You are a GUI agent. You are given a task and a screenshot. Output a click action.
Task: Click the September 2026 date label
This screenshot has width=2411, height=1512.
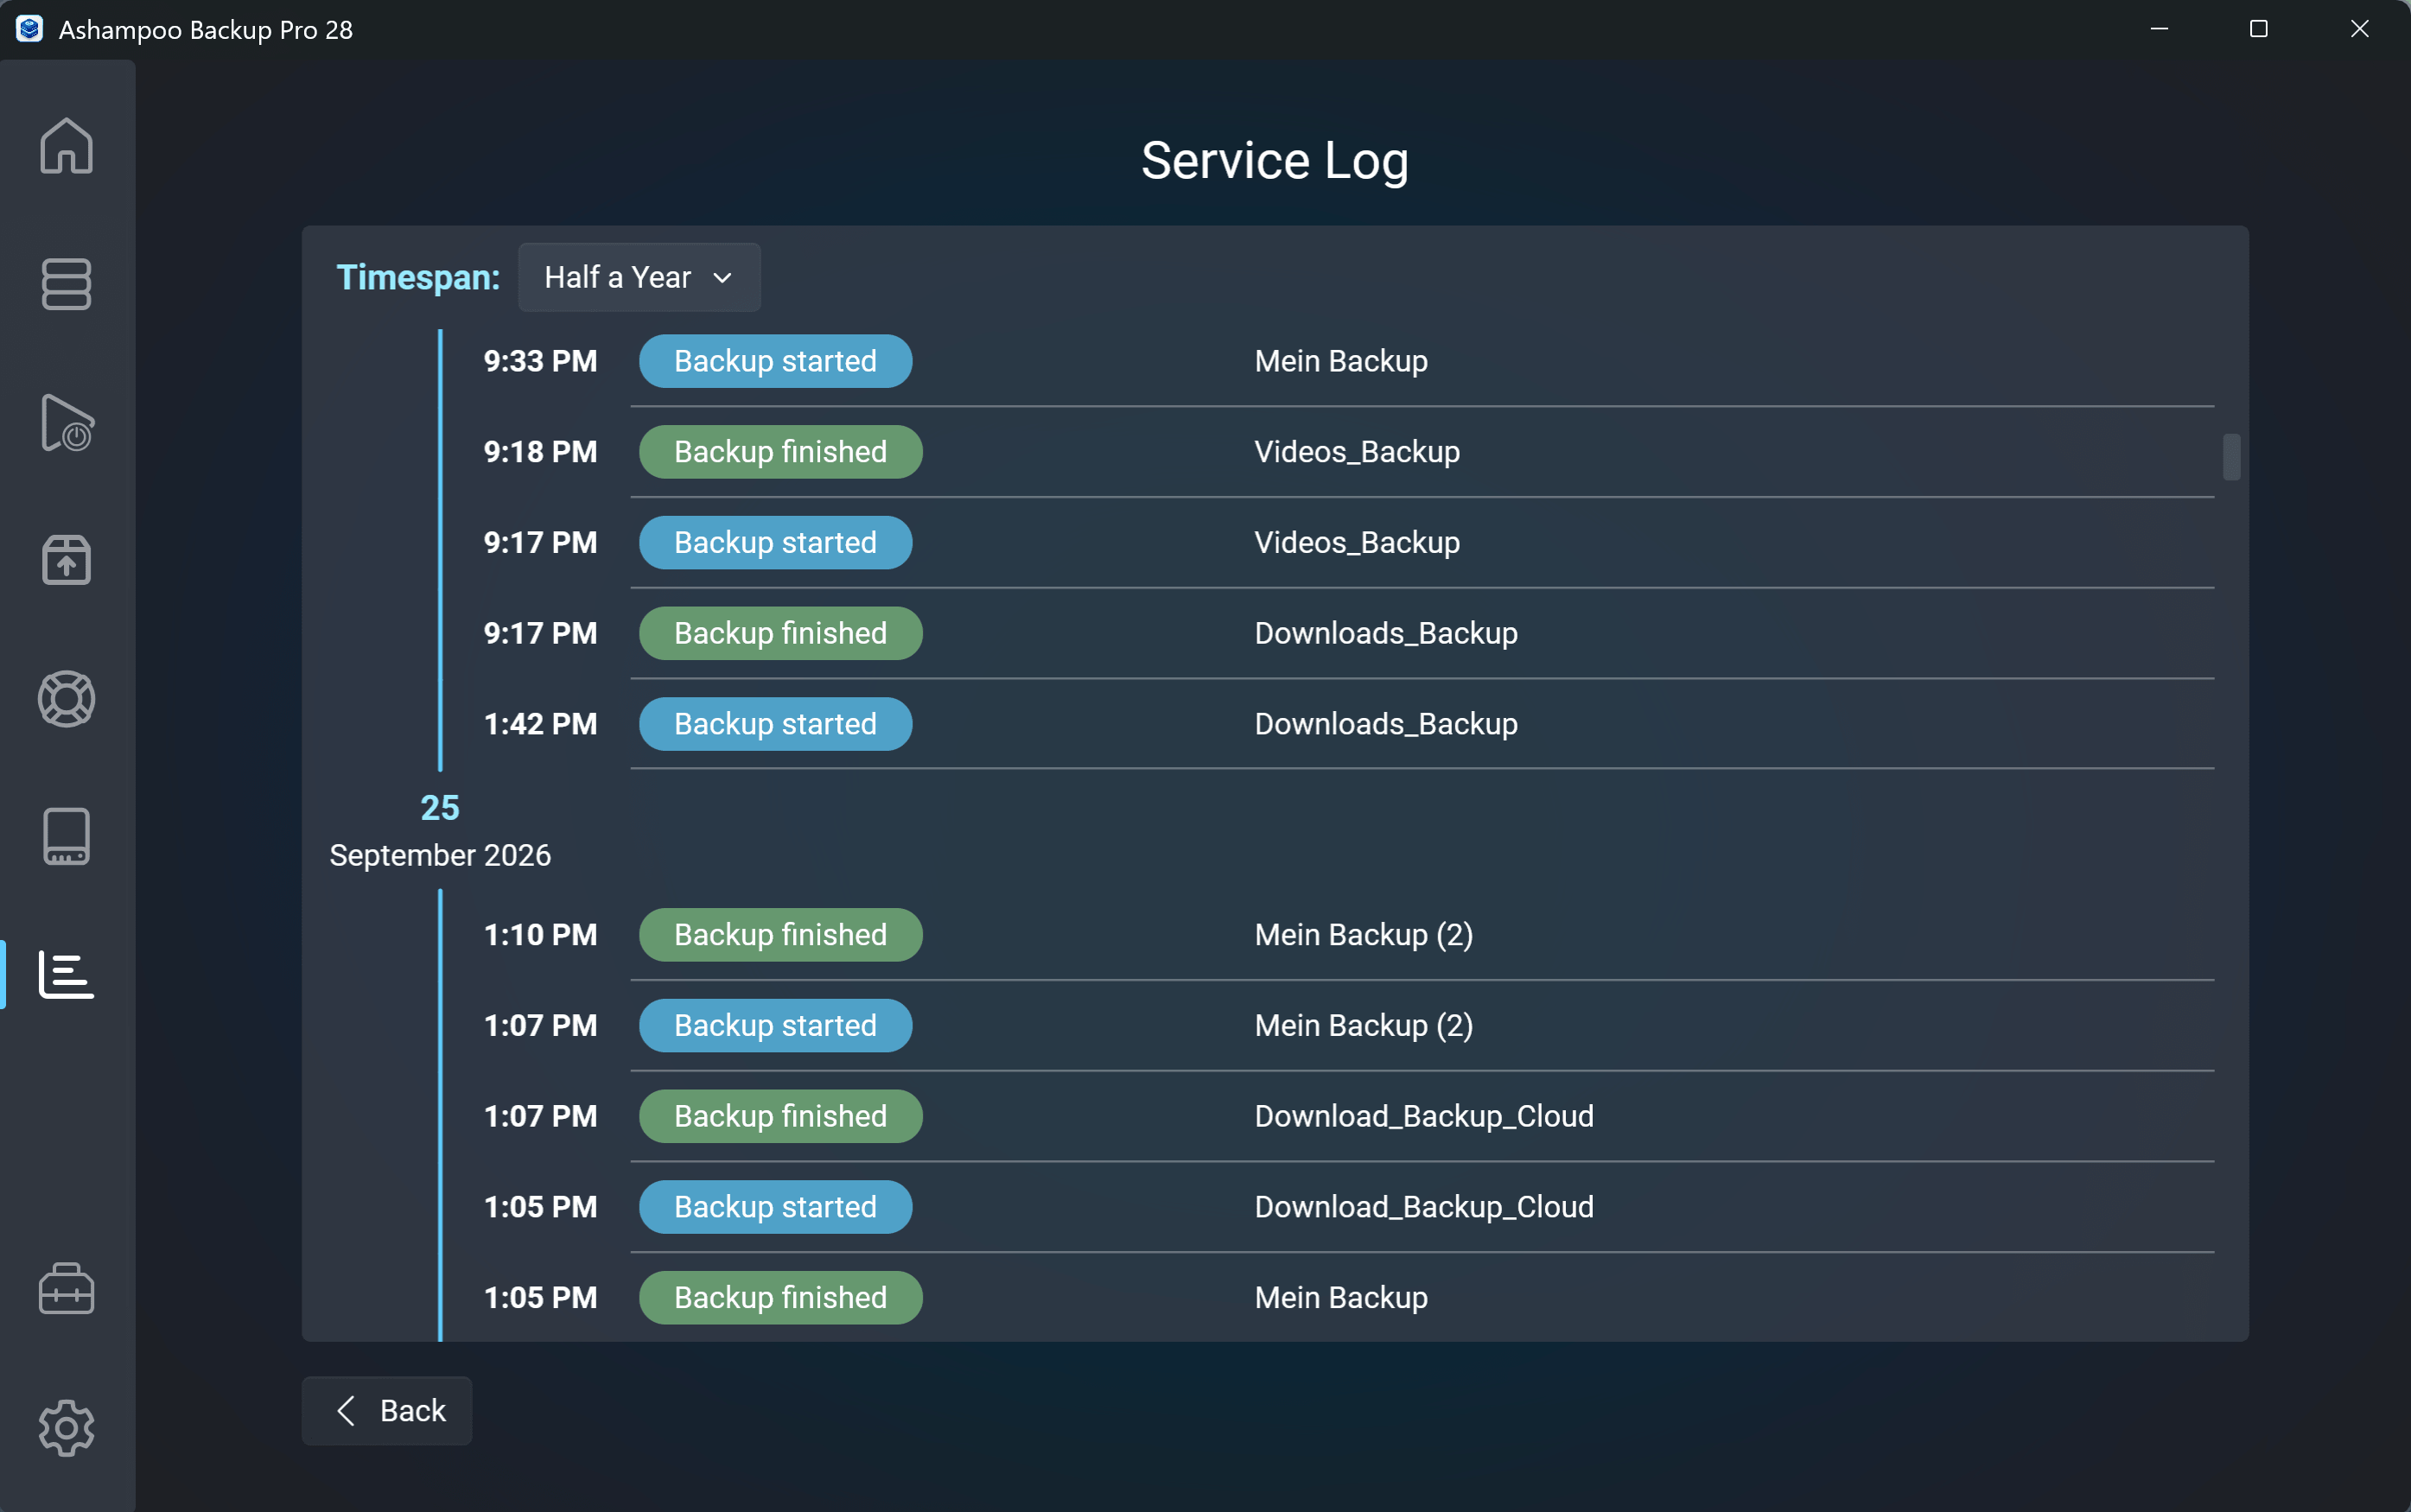(440, 856)
